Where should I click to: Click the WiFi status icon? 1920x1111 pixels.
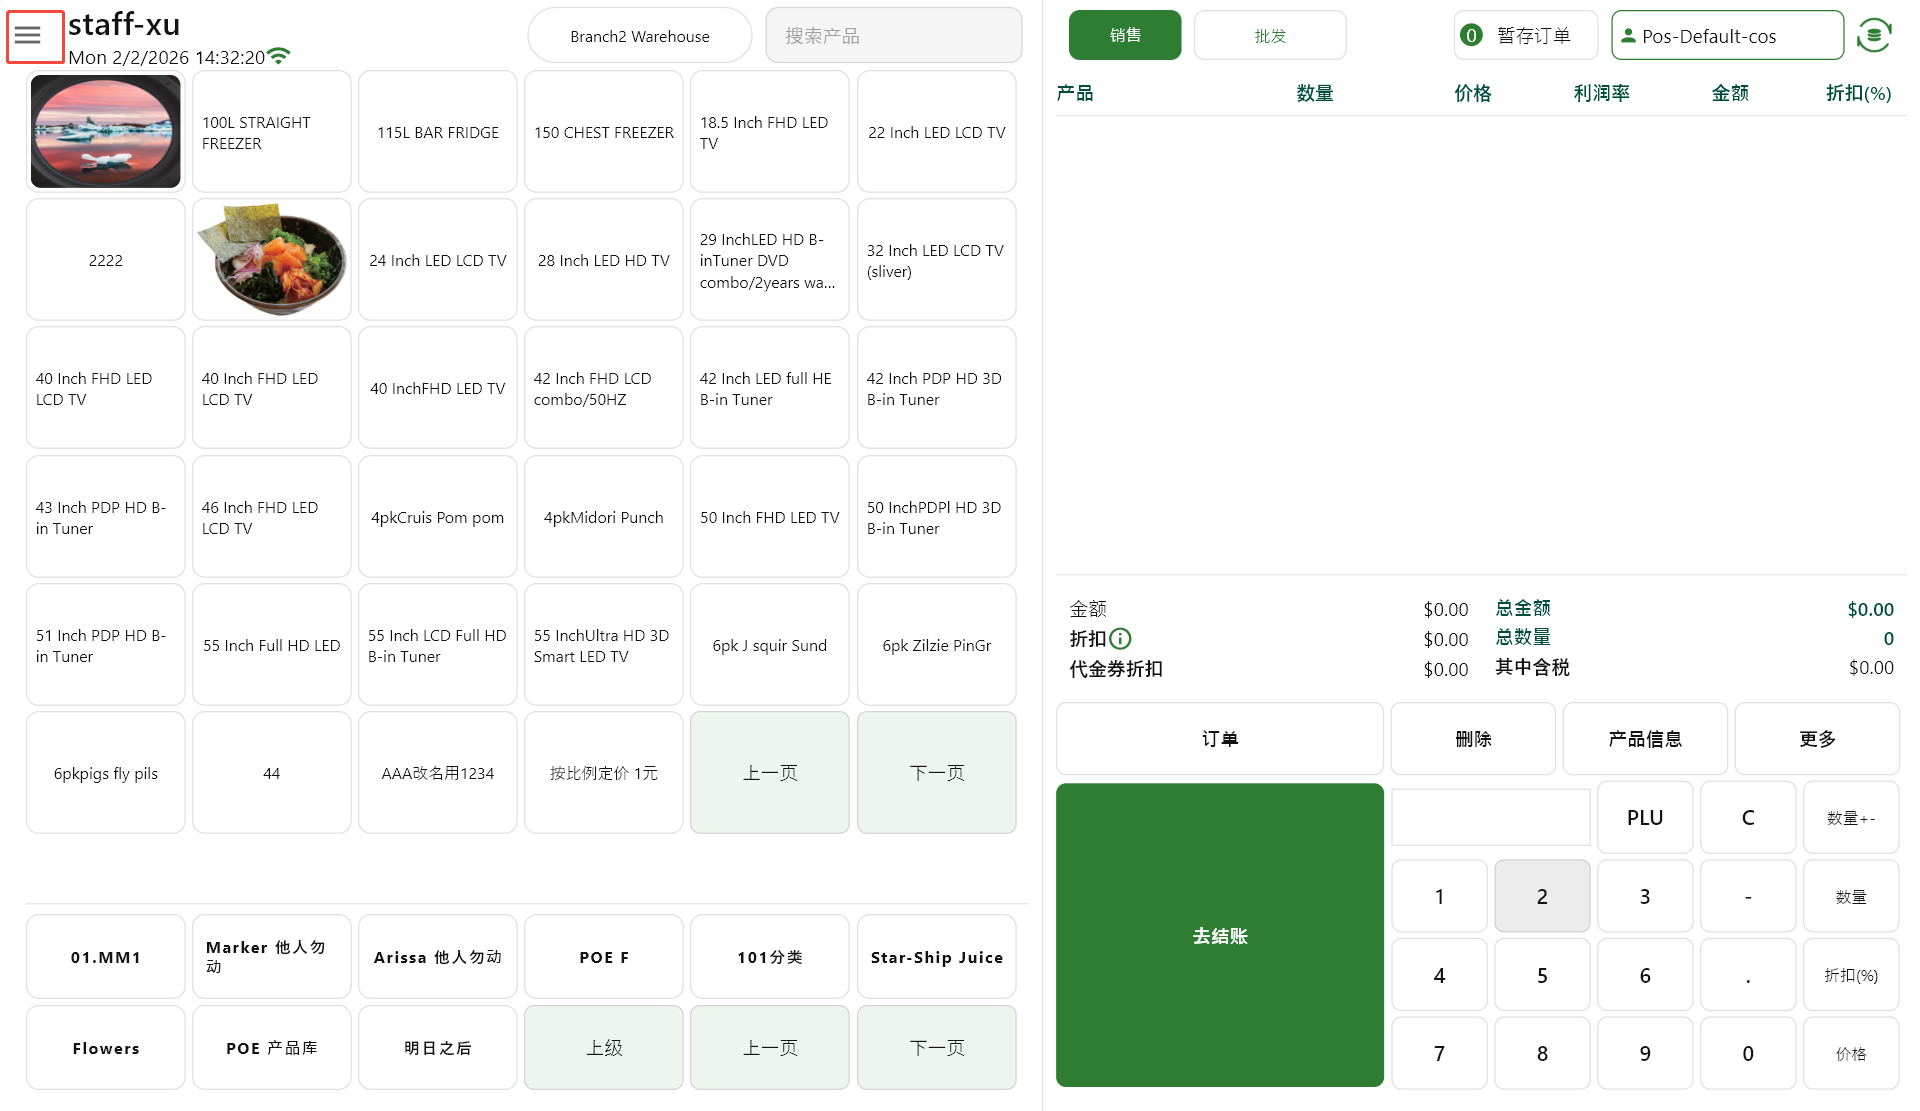(x=279, y=56)
